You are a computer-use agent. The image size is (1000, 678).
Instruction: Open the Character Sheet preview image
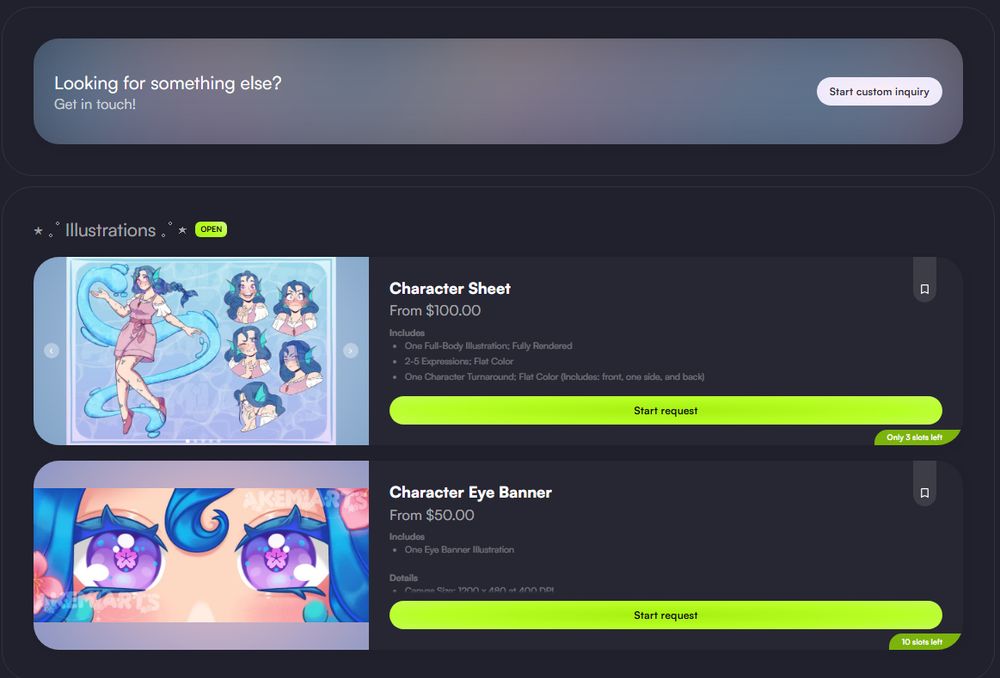point(201,351)
